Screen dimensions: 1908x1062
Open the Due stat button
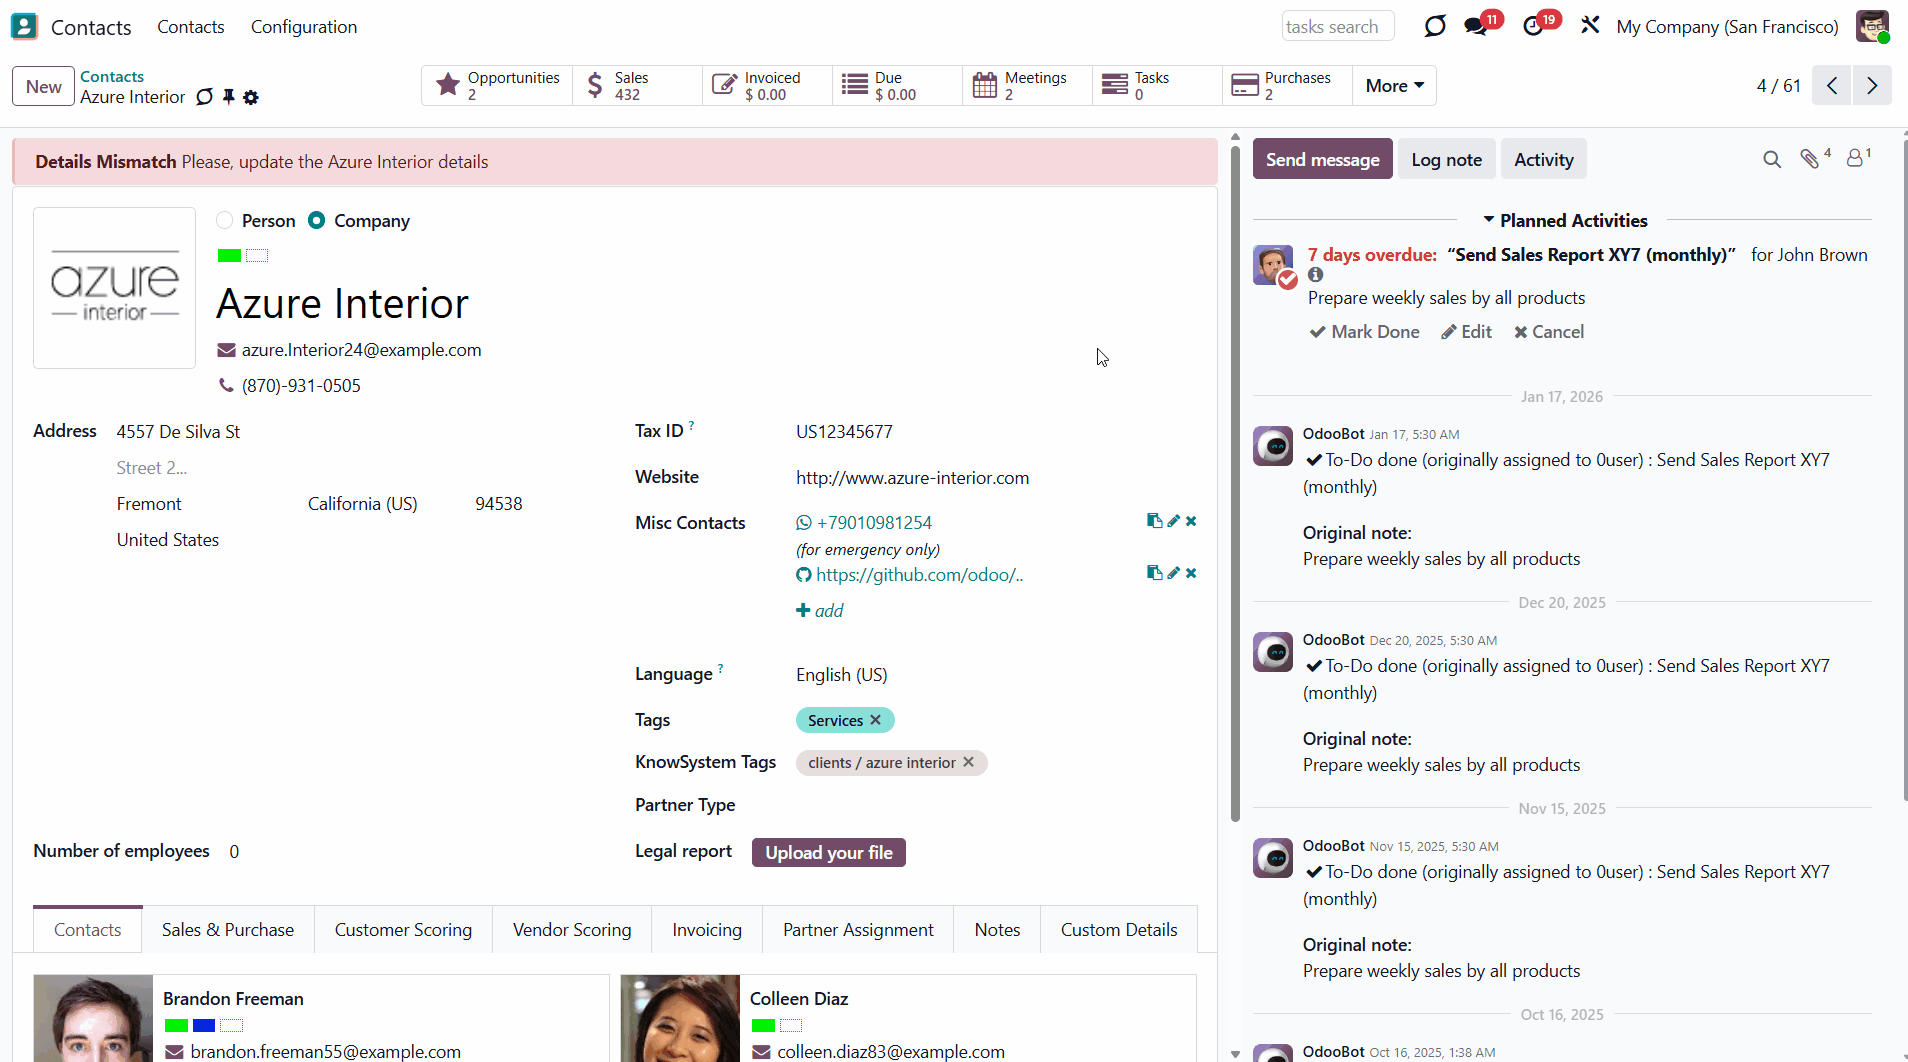898,86
